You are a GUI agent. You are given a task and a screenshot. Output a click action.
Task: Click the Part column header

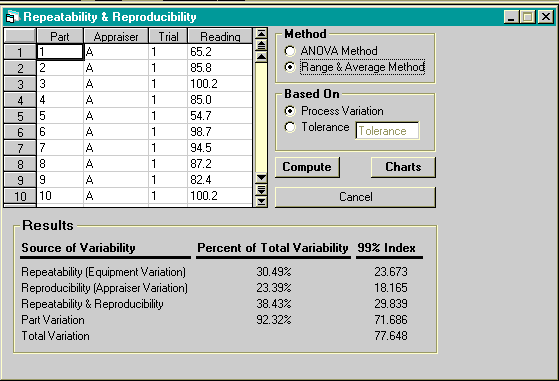click(x=60, y=36)
